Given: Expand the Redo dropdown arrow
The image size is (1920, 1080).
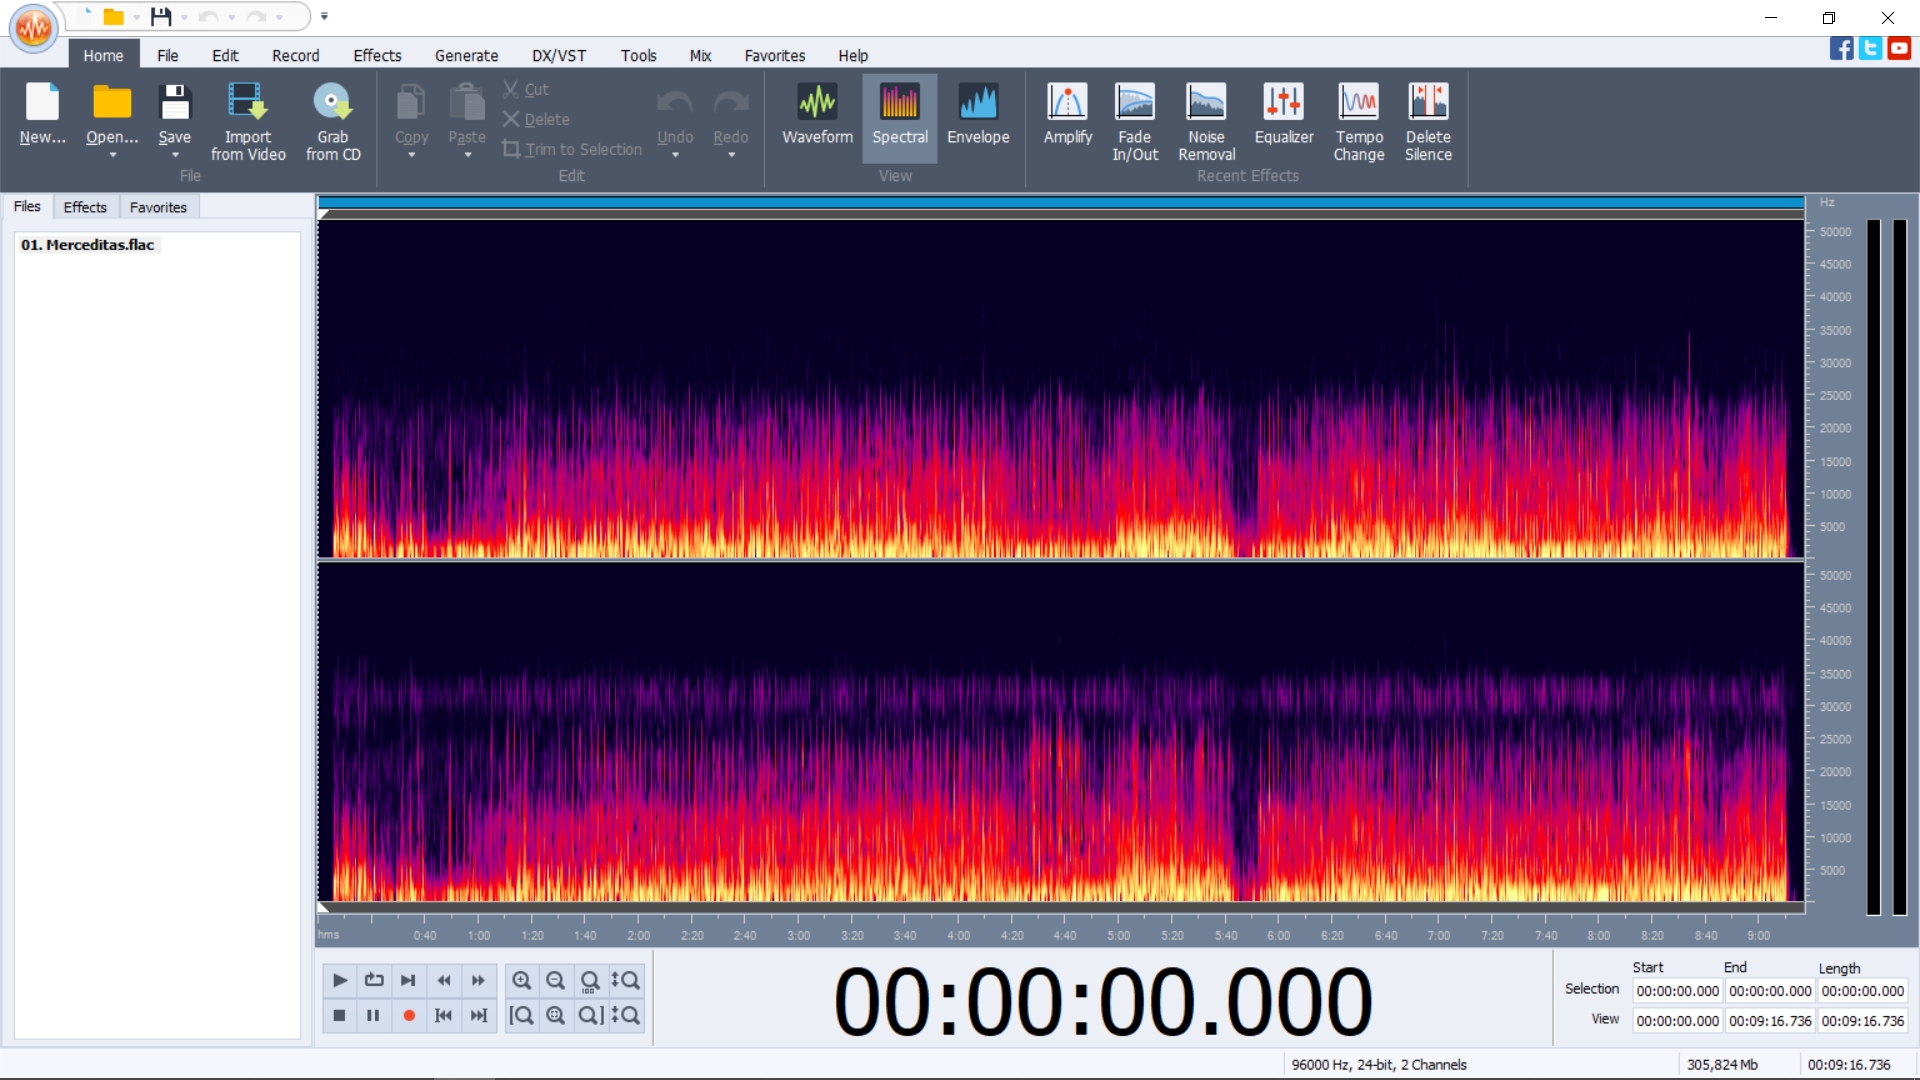Looking at the screenshot, I should 731,155.
